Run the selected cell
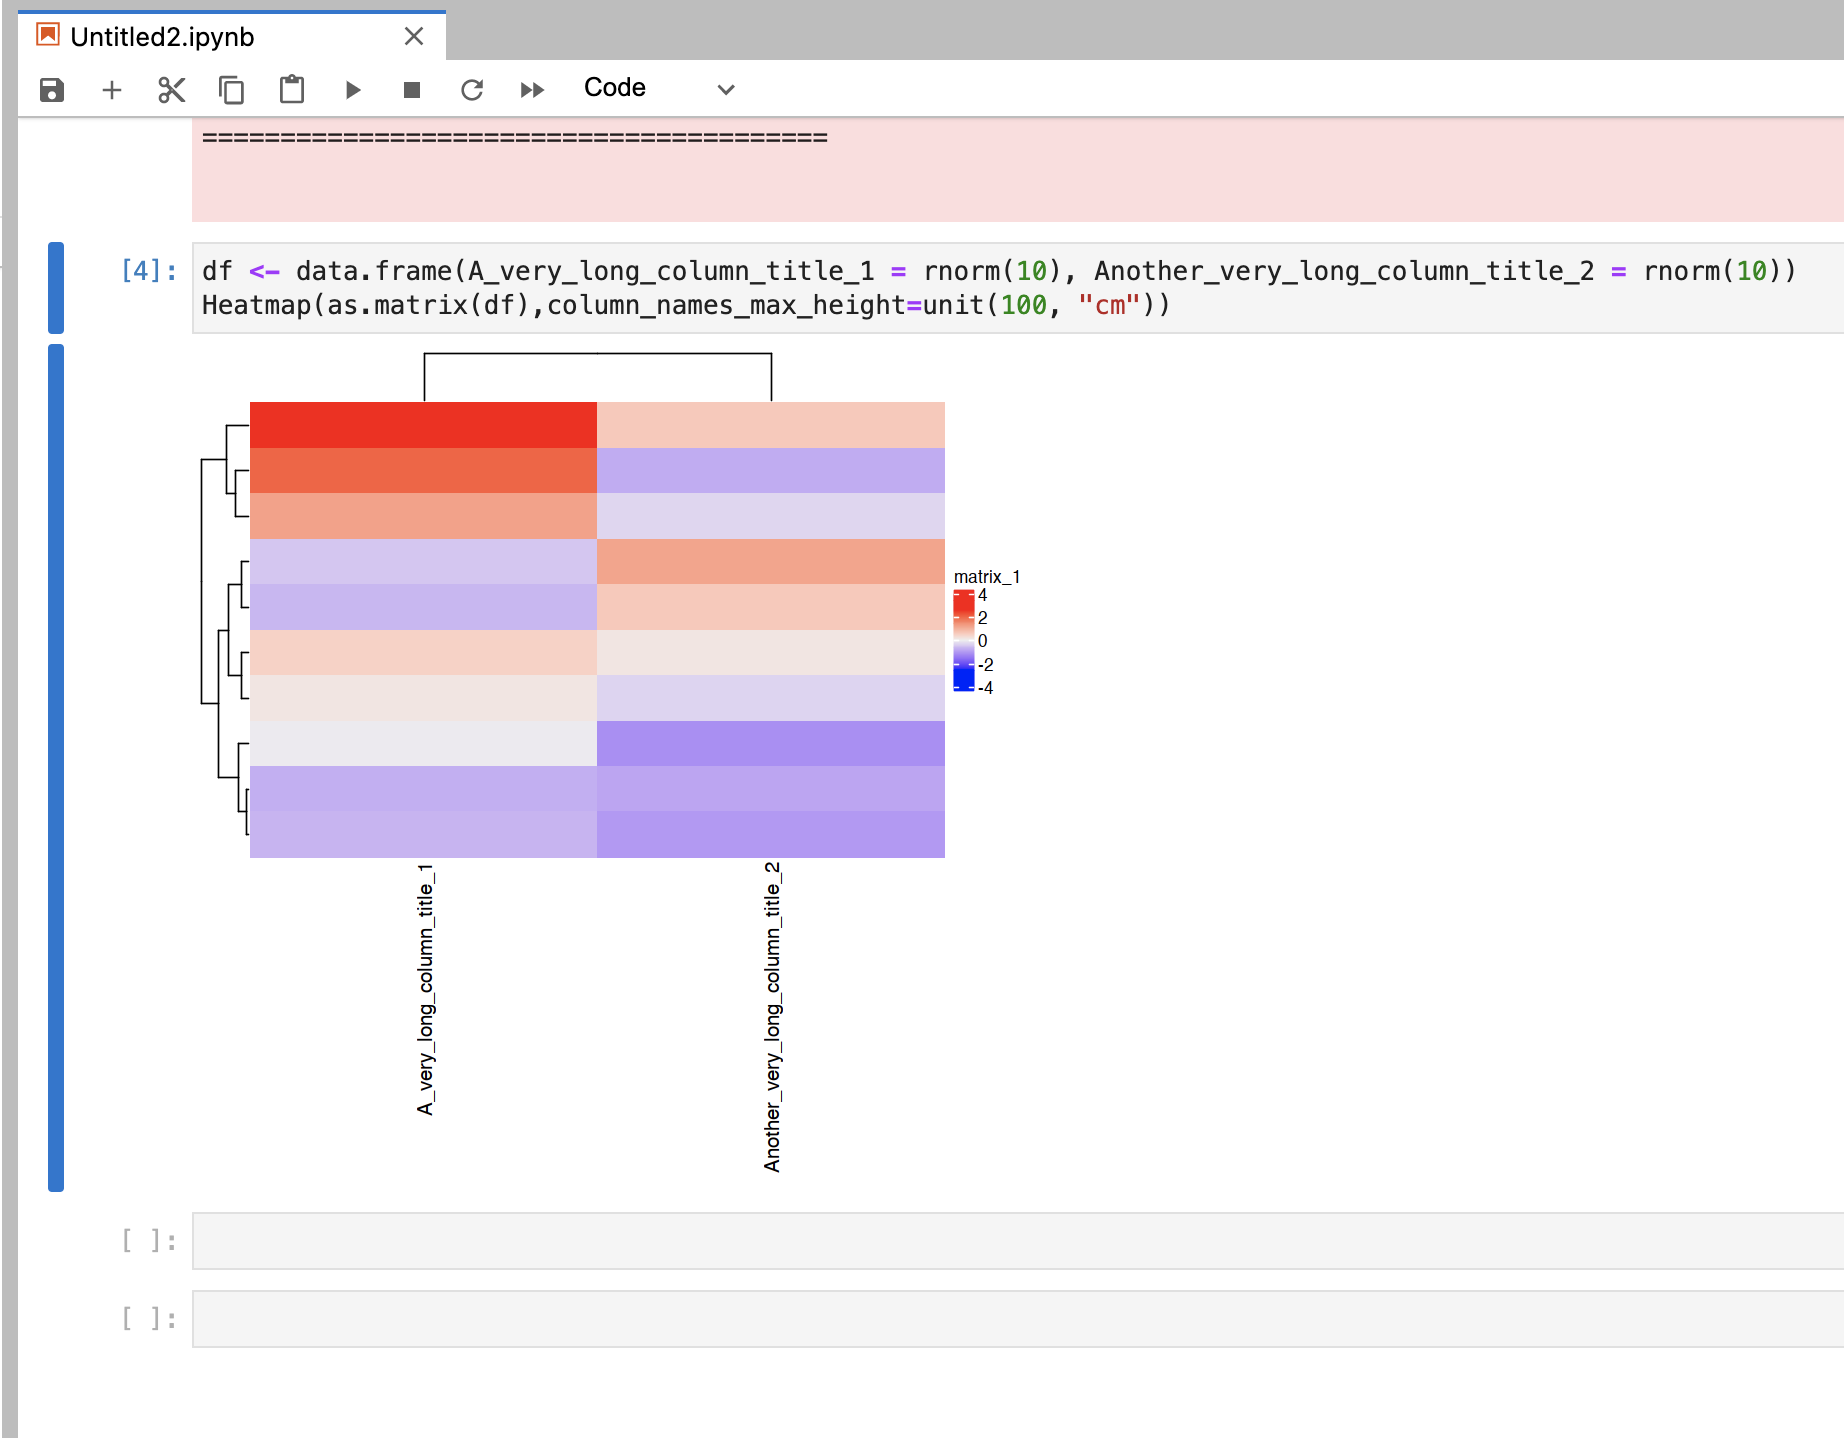This screenshot has height=1438, width=1844. (352, 89)
